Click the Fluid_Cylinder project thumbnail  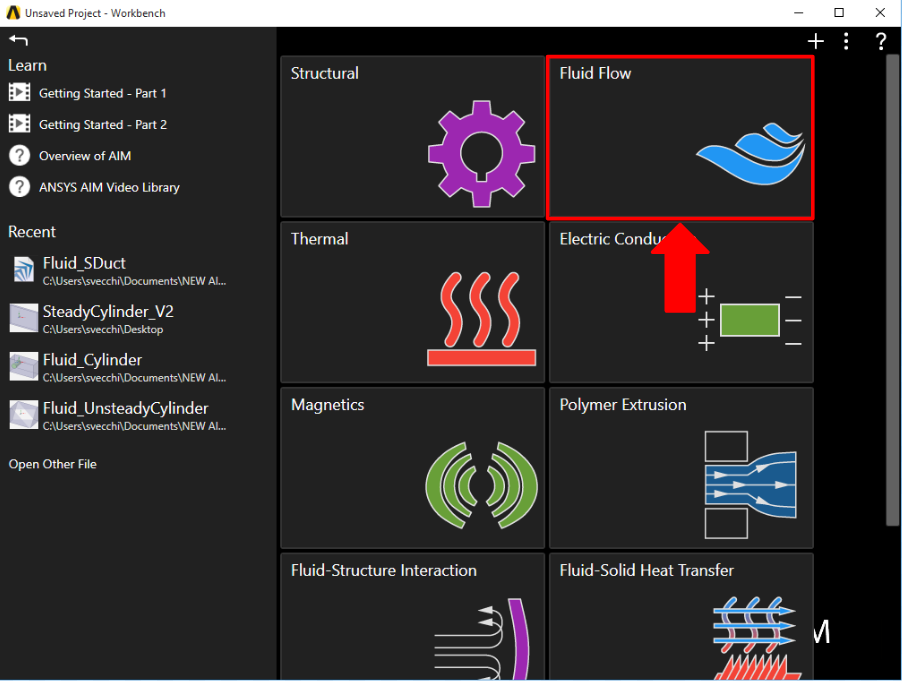click(24, 366)
